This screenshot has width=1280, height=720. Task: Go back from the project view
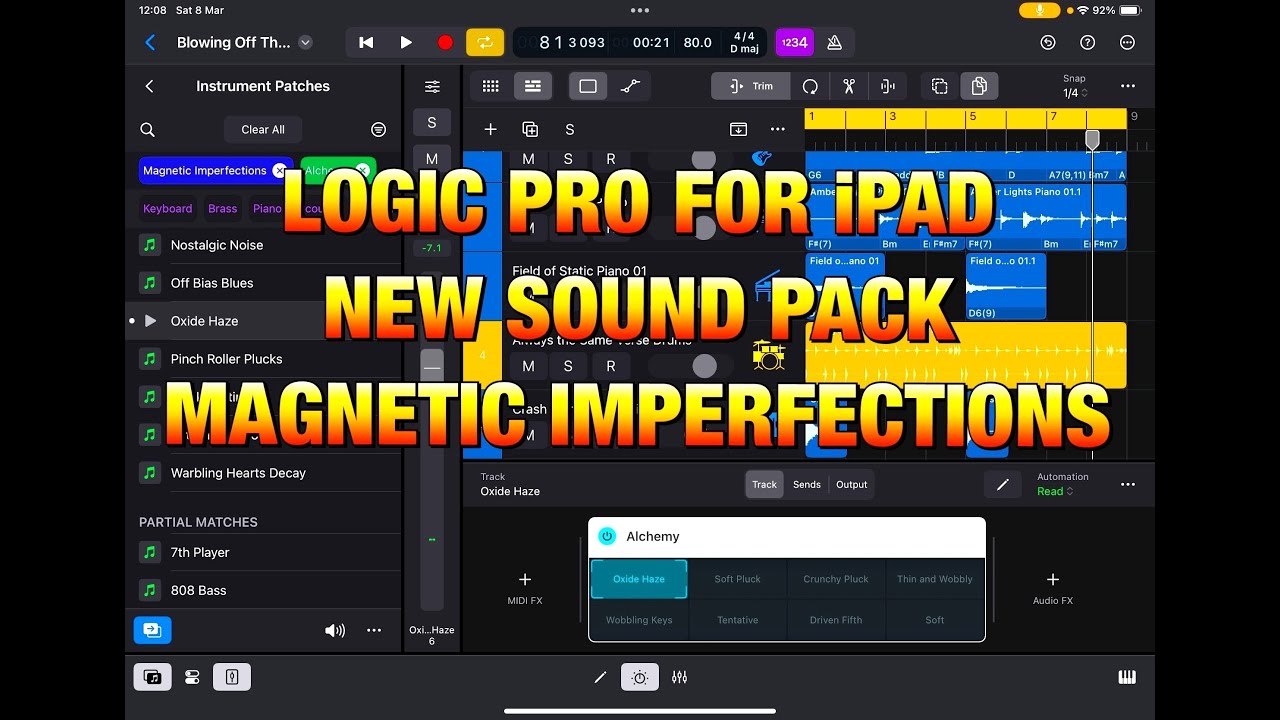tap(150, 42)
